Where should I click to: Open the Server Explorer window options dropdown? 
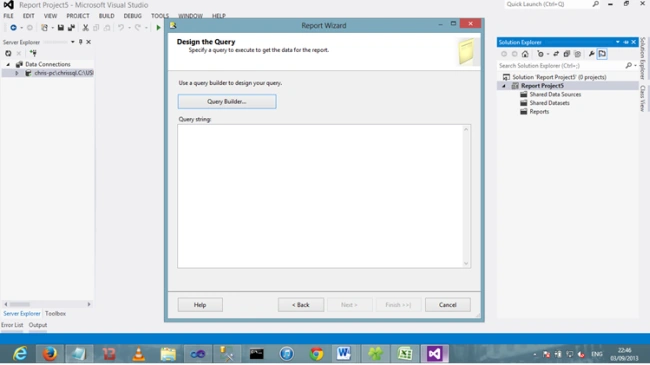tap(73, 42)
